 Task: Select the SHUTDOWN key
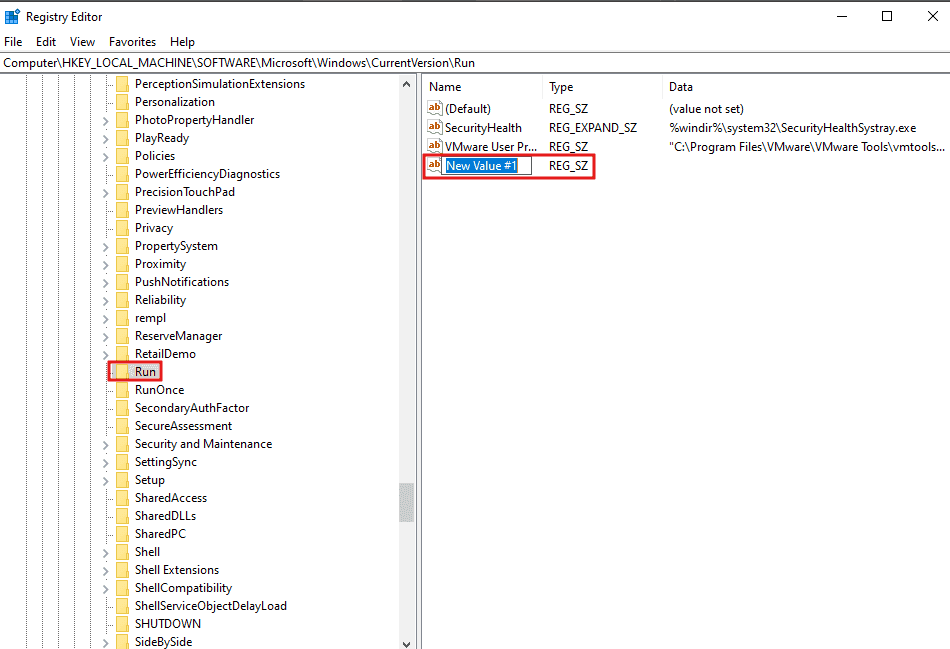[168, 624]
